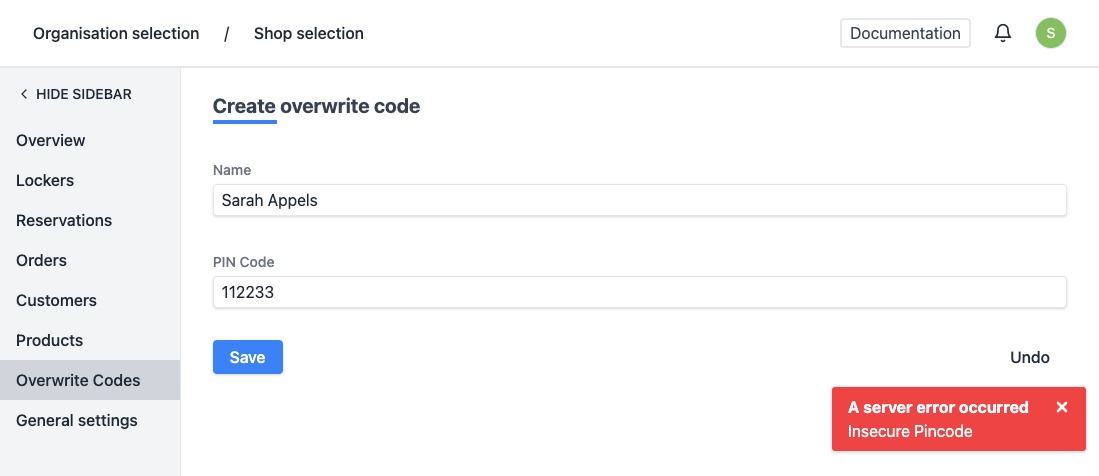Select Overwrite Codes in sidebar
The width and height of the screenshot is (1099, 476).
[78, 380]
